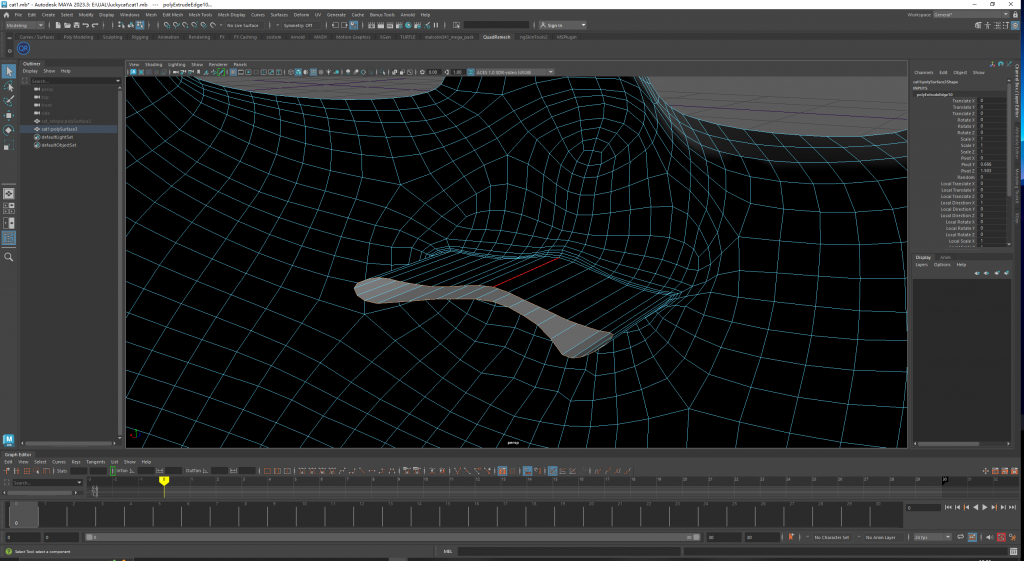The image size is (1024, 561).
Task: Toggle looping playback option icon
Action: point(961,537)
